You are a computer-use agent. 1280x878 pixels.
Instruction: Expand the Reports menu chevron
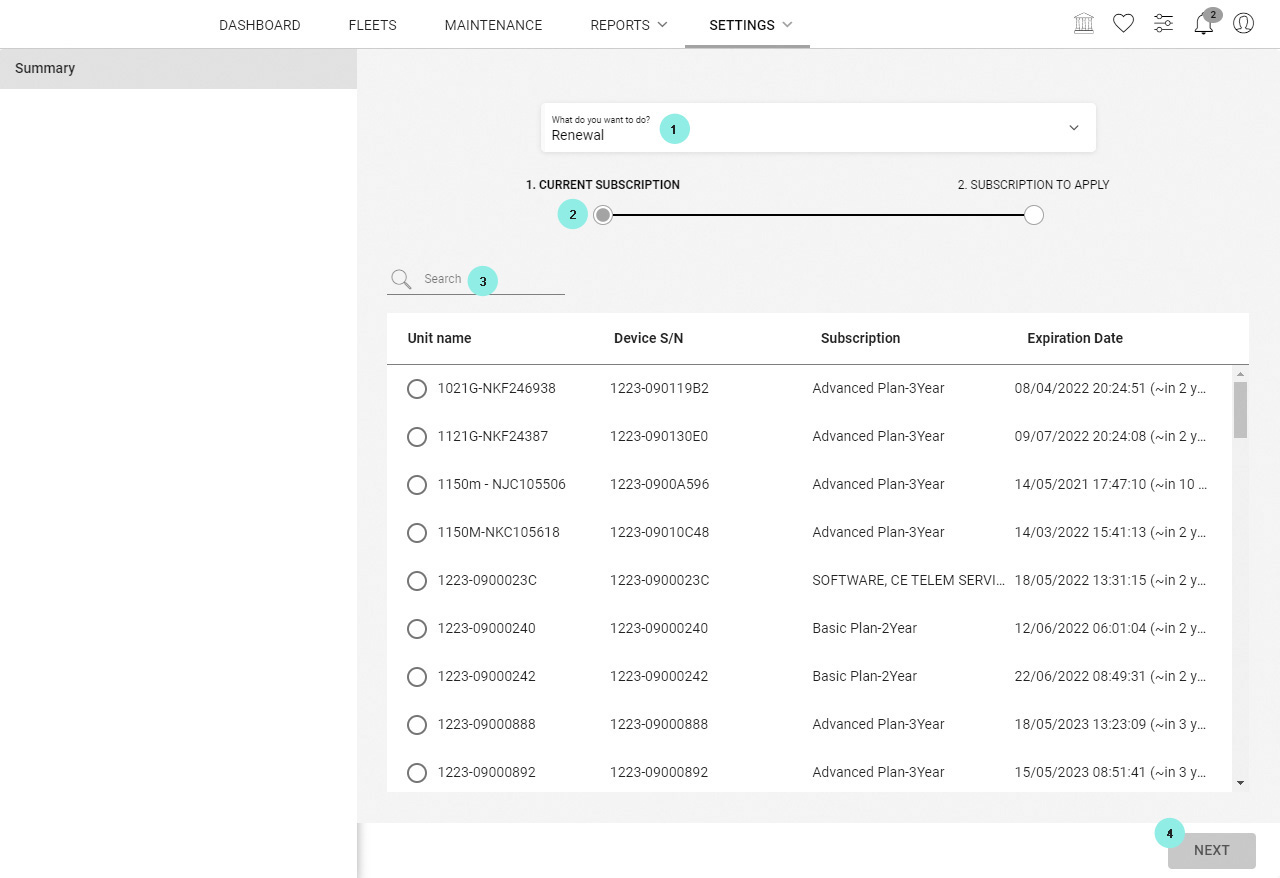pos(662,25)
